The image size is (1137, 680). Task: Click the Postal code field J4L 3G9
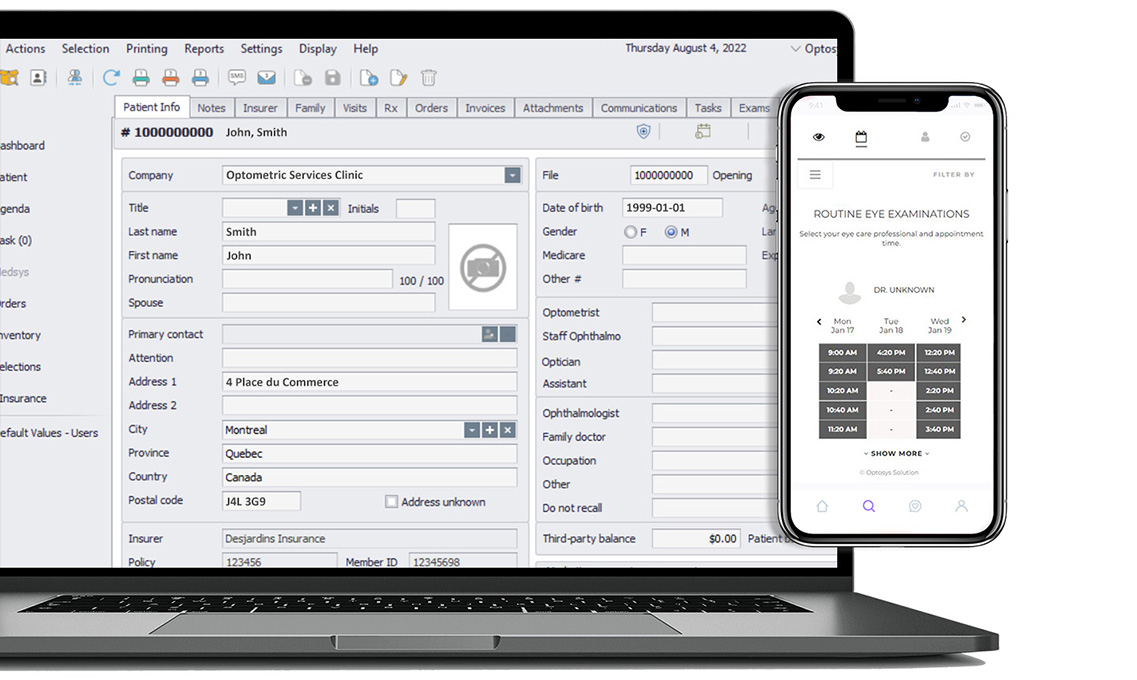coord(261,501)
